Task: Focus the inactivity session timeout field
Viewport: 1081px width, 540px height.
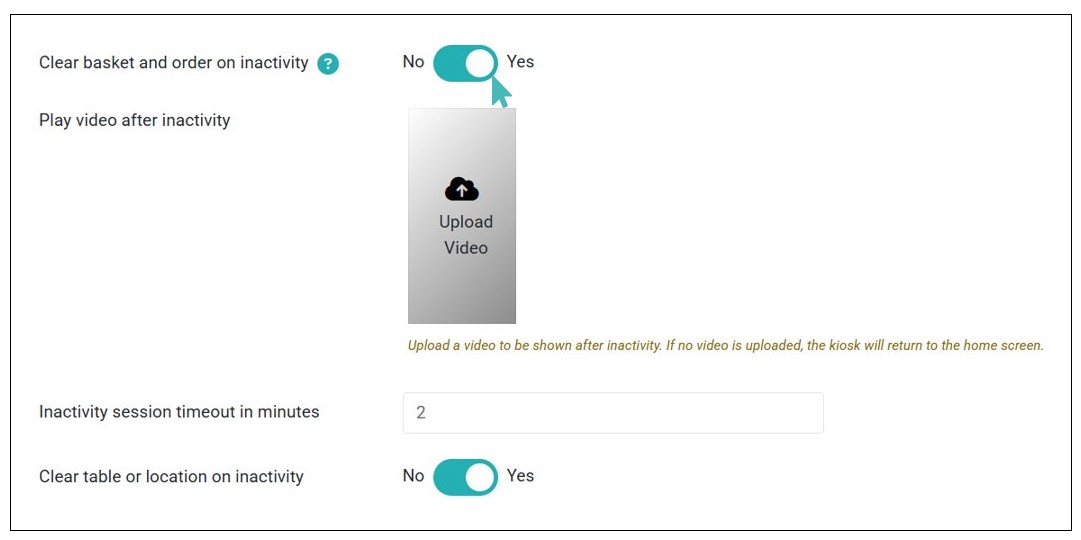Action: [x=612, y=413]
